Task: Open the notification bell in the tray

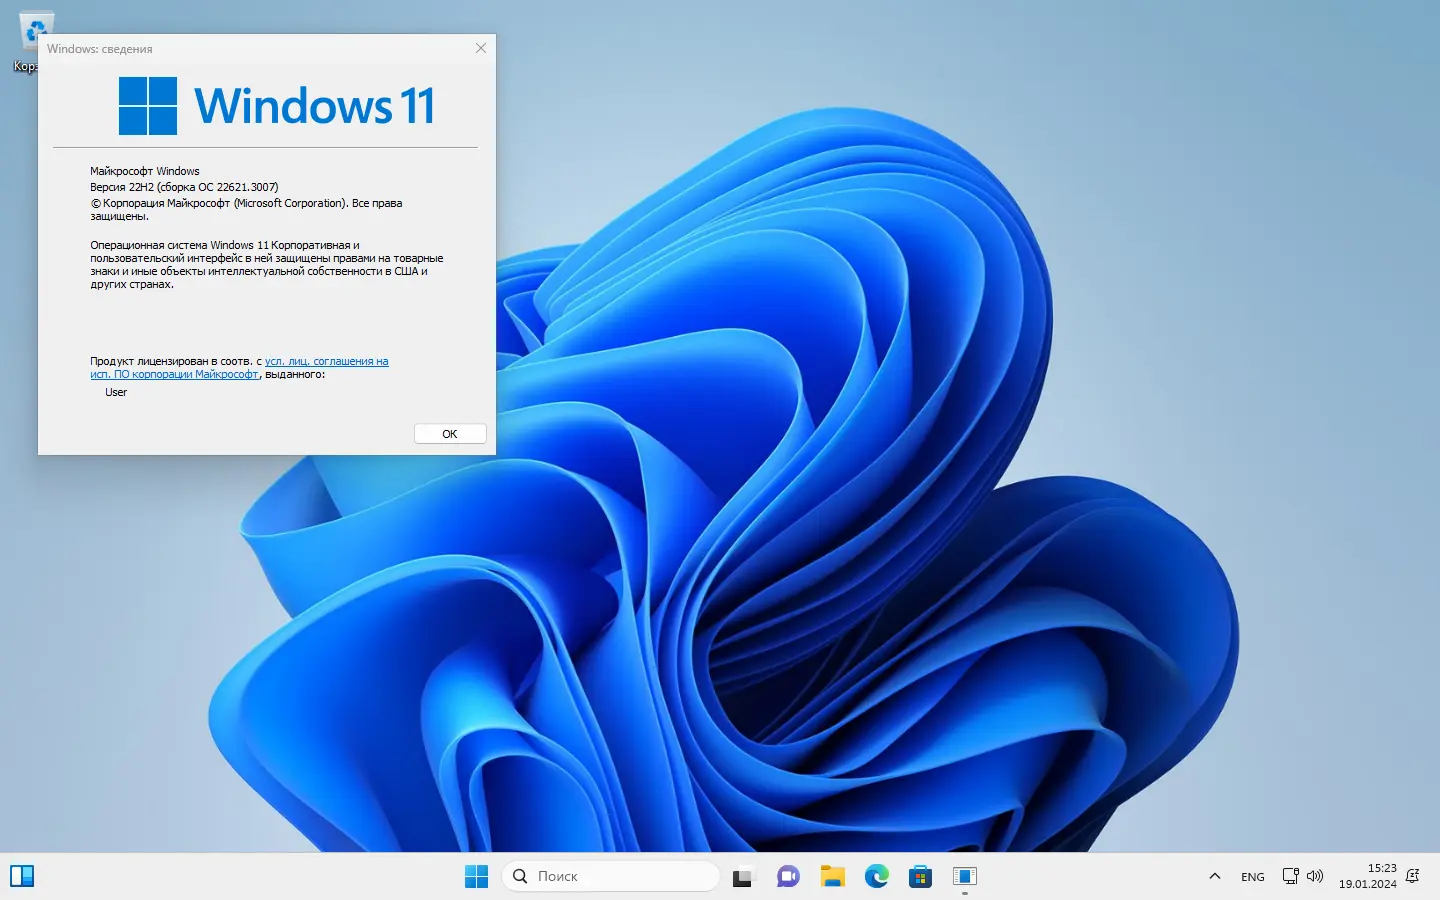Action: (1413, 877)
